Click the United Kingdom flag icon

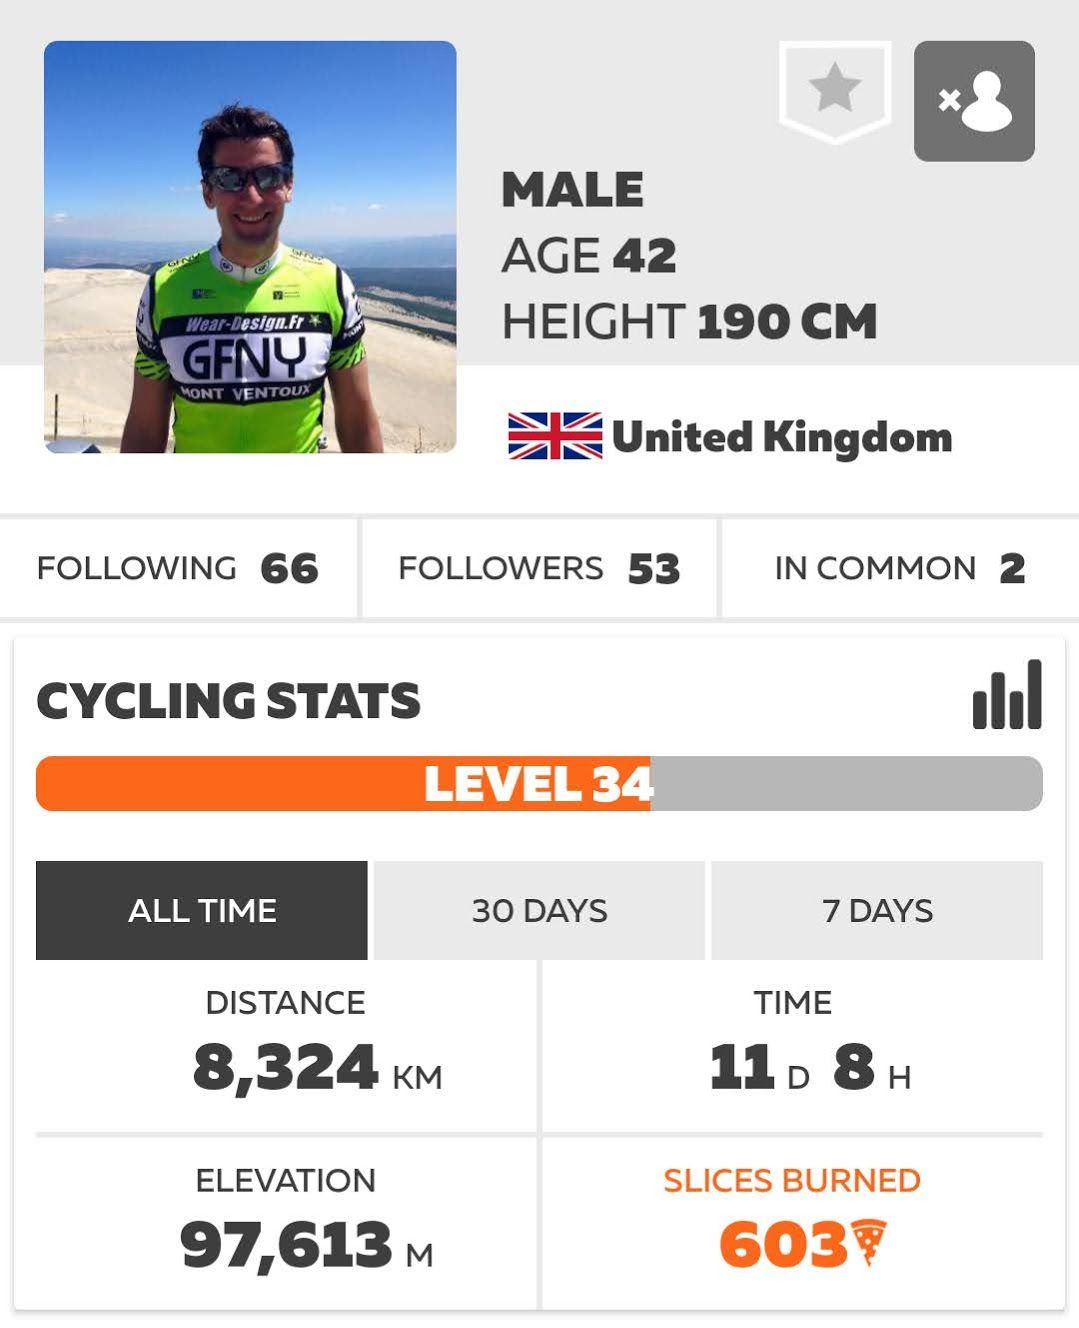coord(555,436)
